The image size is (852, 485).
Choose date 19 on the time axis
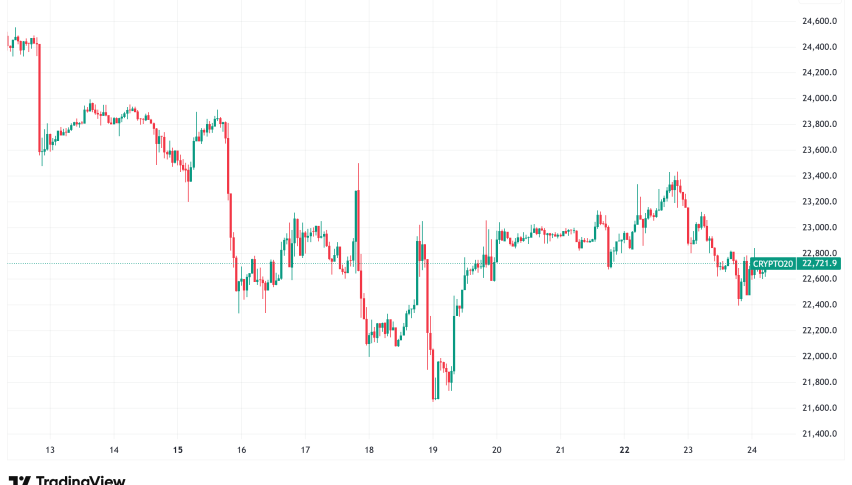pos(433,450)
